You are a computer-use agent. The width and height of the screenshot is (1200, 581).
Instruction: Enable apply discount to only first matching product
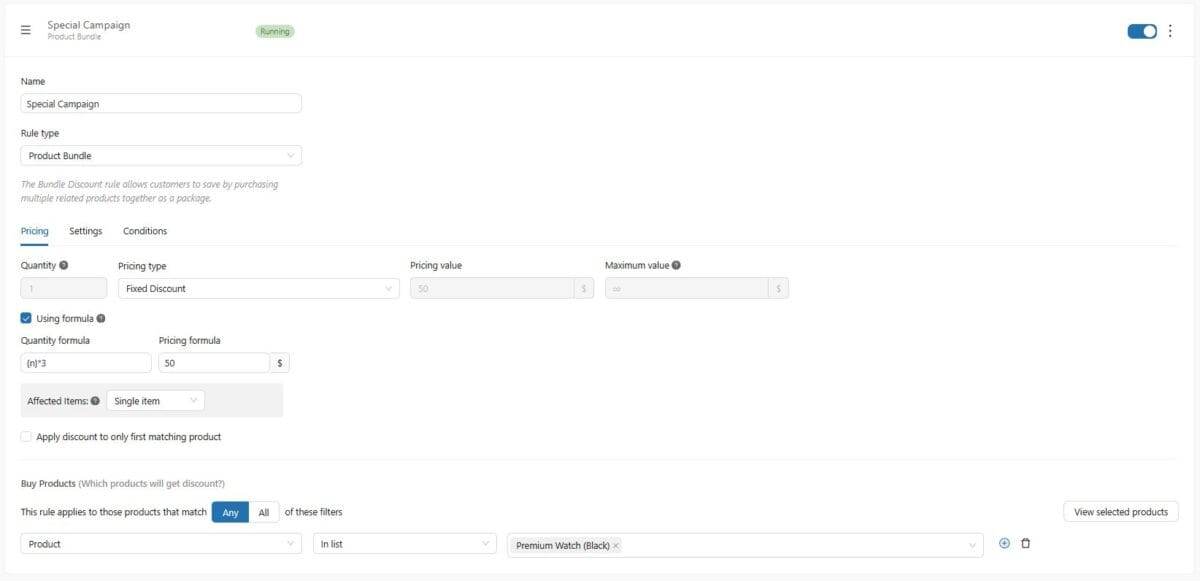(x=26, y=437)
